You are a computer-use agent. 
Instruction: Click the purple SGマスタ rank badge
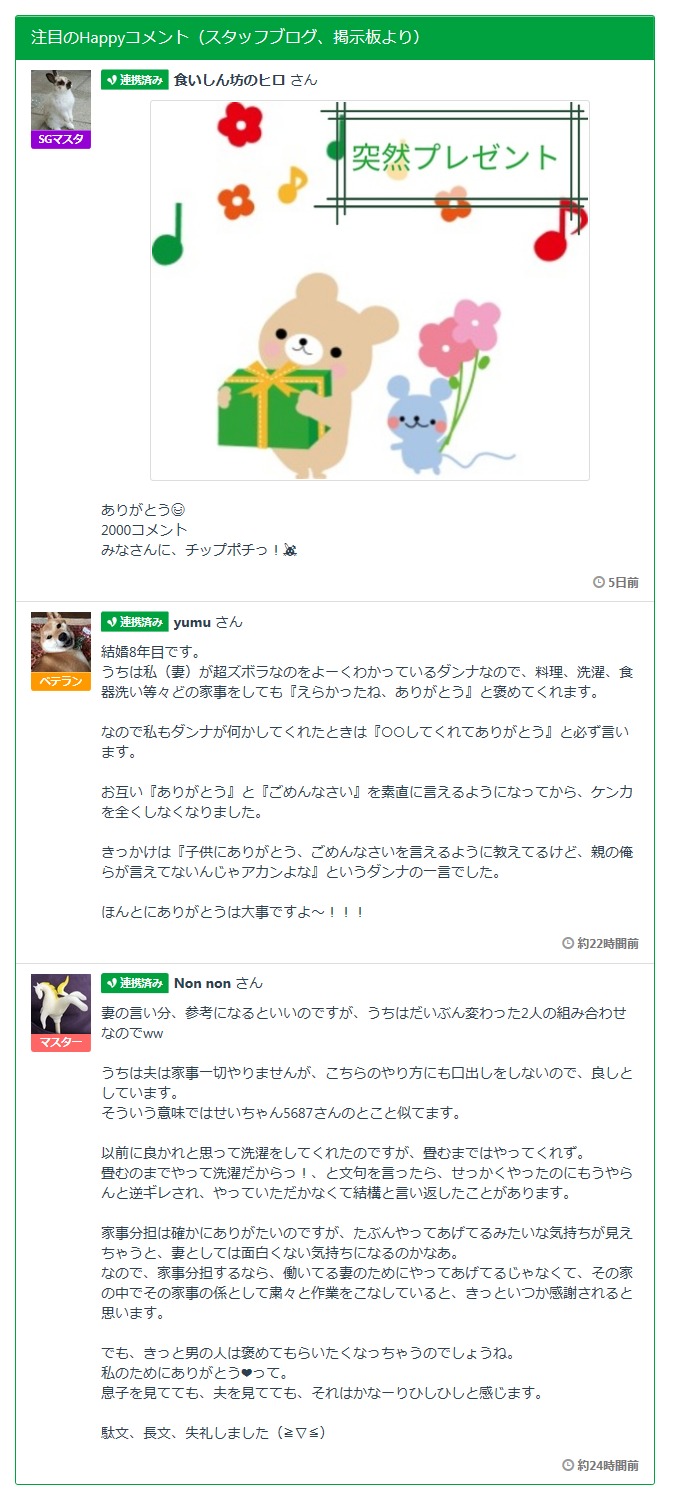[61, 139]
